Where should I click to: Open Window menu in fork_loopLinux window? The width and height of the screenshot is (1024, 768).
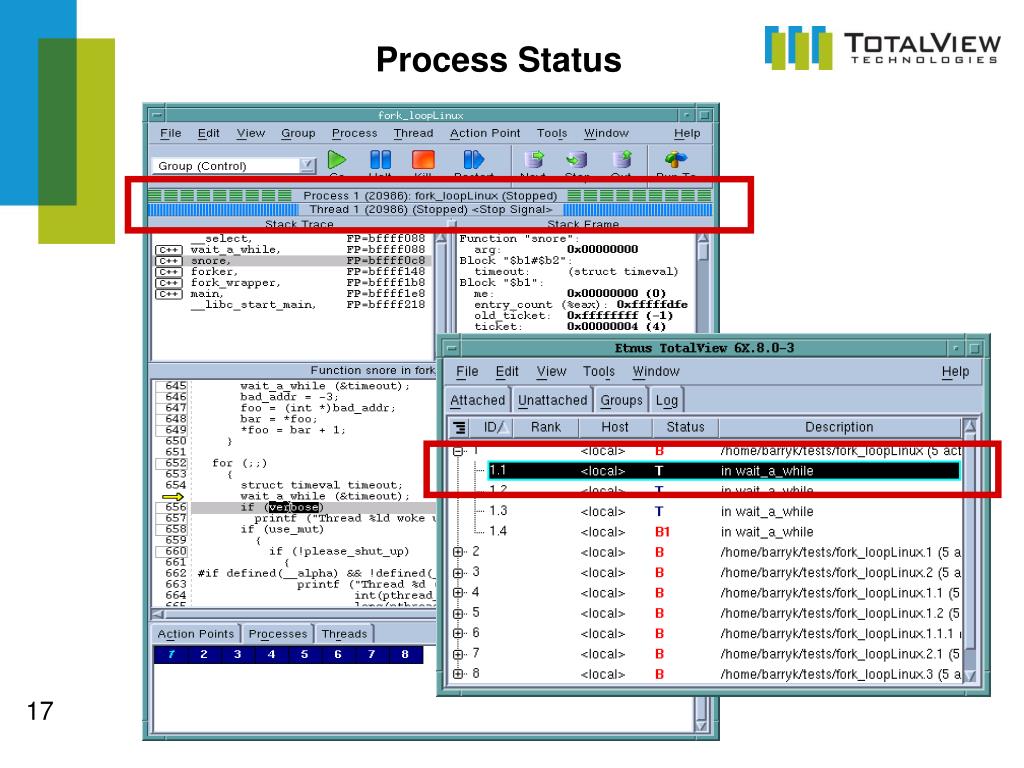pos(606,133)
